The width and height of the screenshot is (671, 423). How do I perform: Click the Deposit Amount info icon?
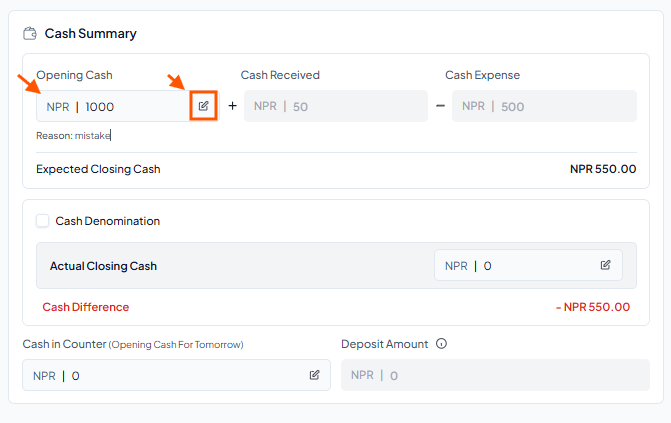(x=441, y=344)
